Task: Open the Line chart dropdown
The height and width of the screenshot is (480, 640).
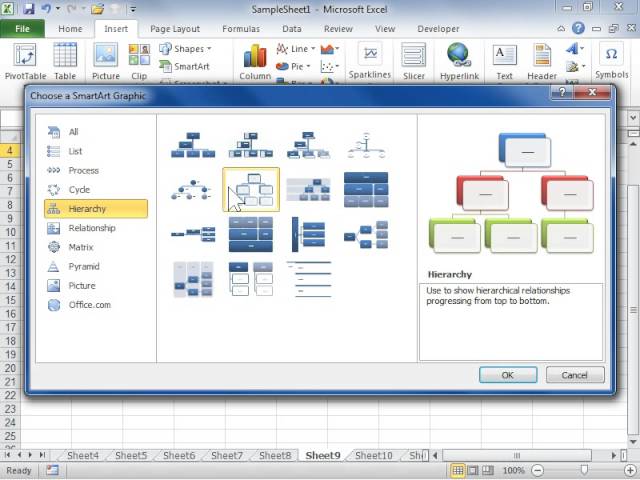Action: click(x=296, y=49)
